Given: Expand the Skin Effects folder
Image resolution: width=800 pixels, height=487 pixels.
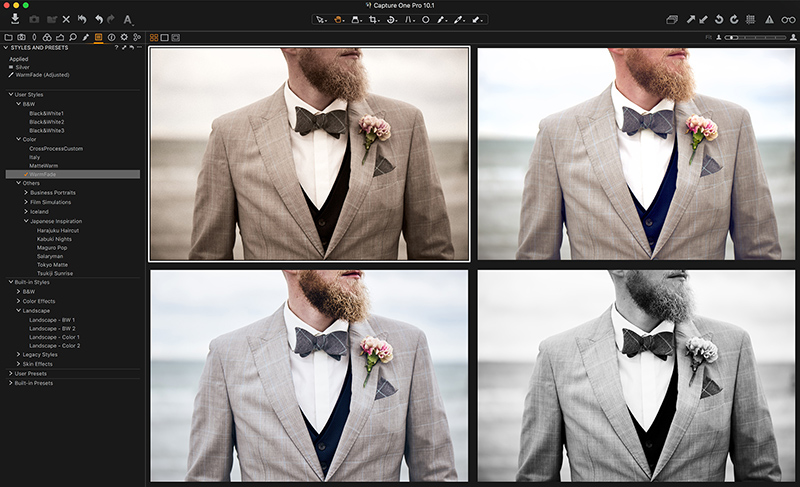Looking at the screenshot, I should coord(18,364).
